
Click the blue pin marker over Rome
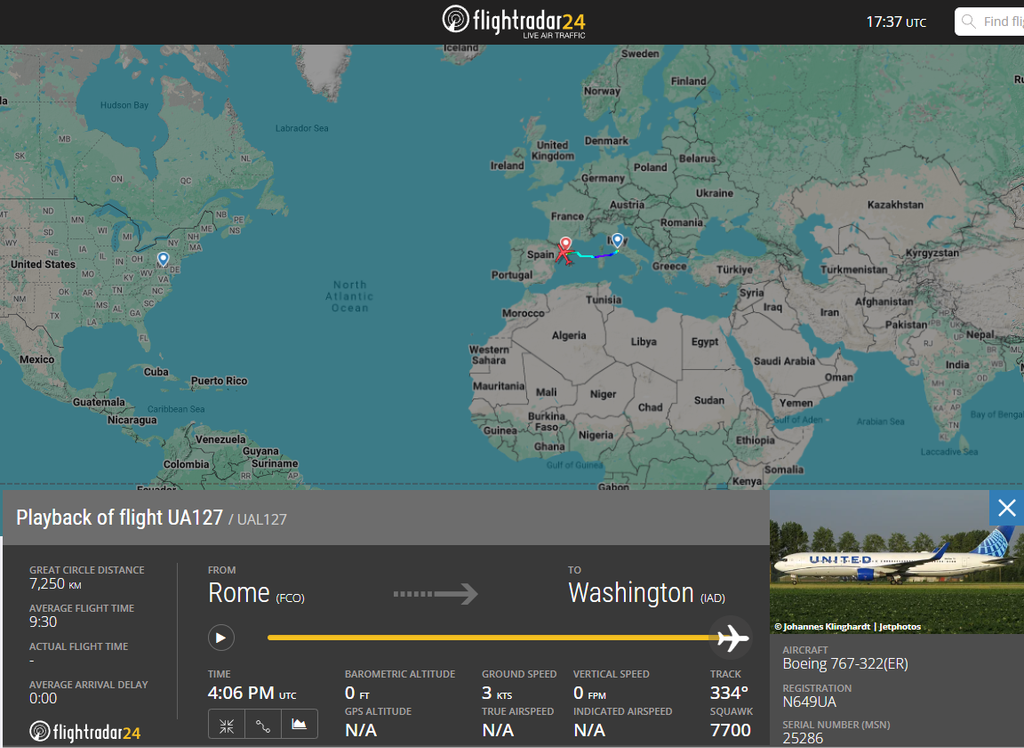click(x=617, y=241)
